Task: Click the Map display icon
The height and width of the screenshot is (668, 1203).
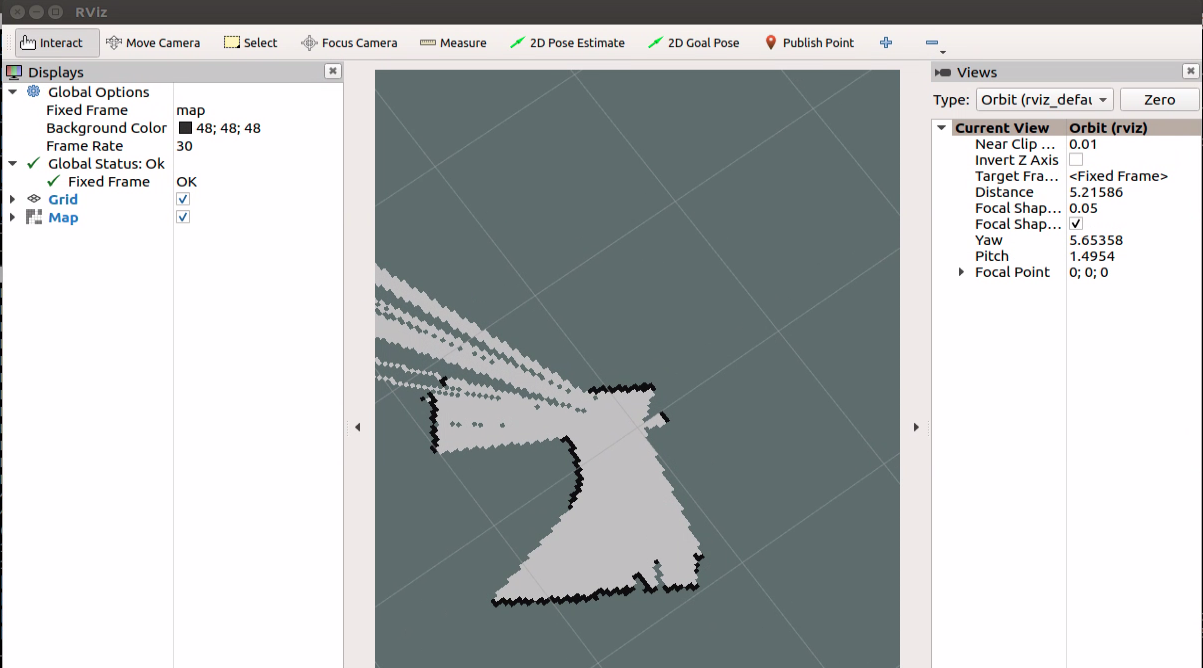Action: coord(34,218)
